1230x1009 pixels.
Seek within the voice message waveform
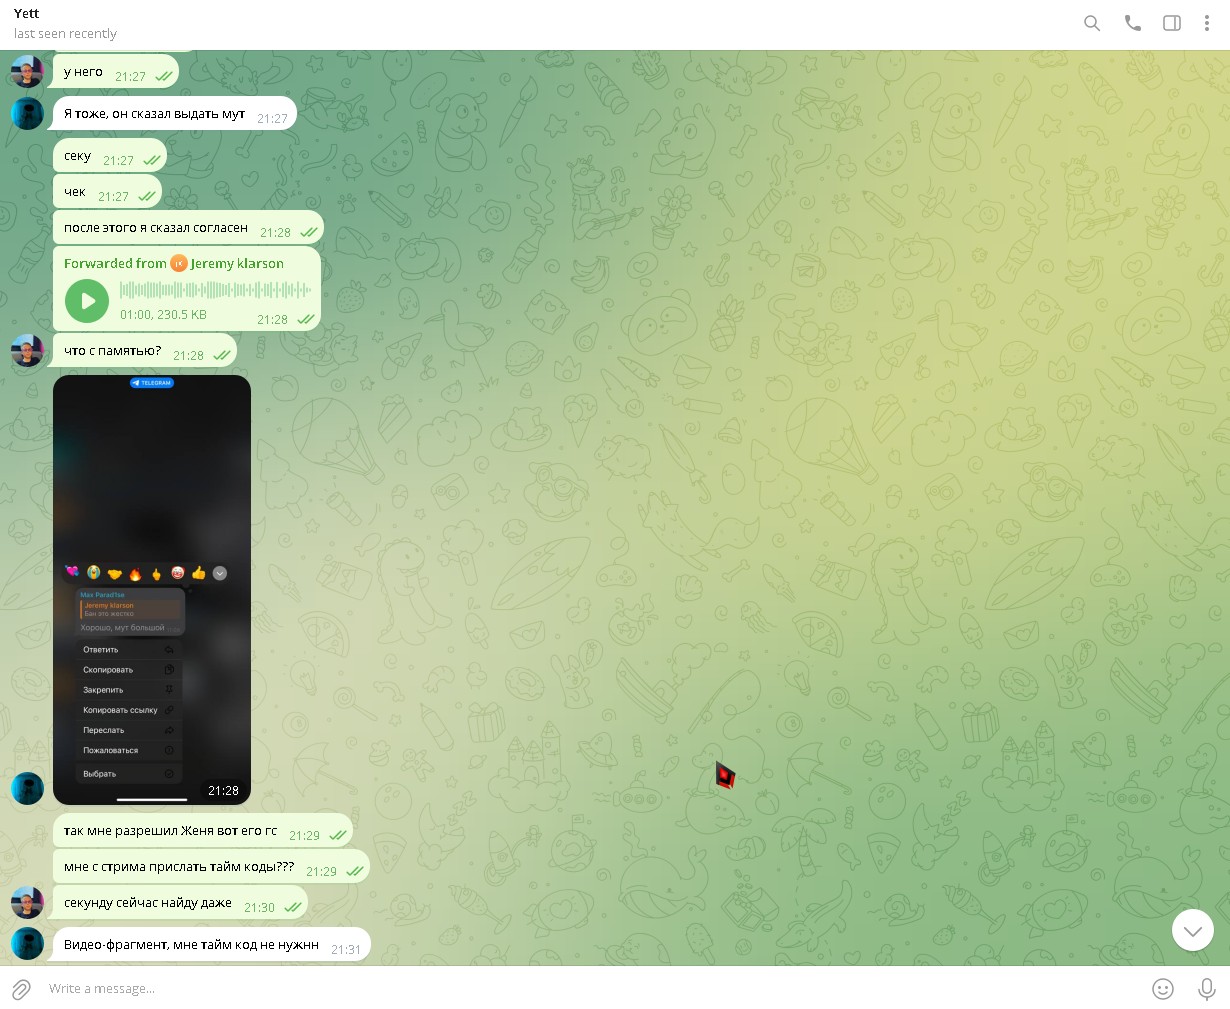(215, 291)
